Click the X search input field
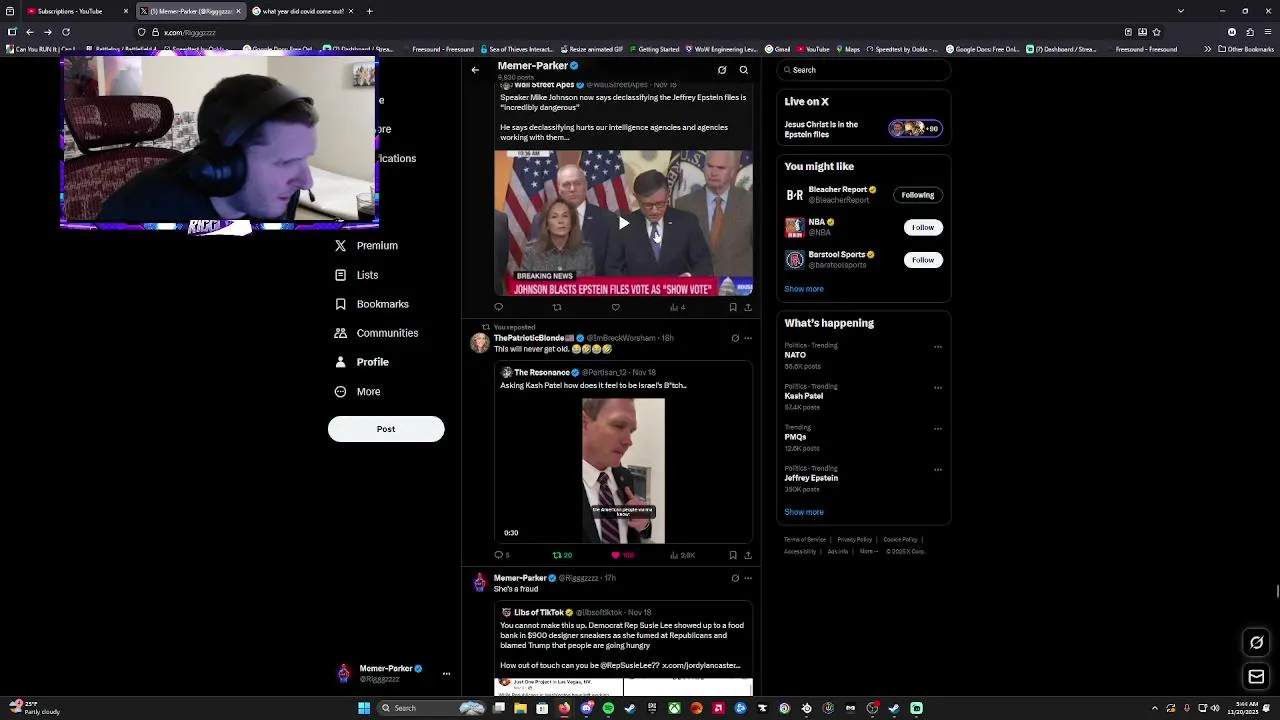 tap(863, 70)
